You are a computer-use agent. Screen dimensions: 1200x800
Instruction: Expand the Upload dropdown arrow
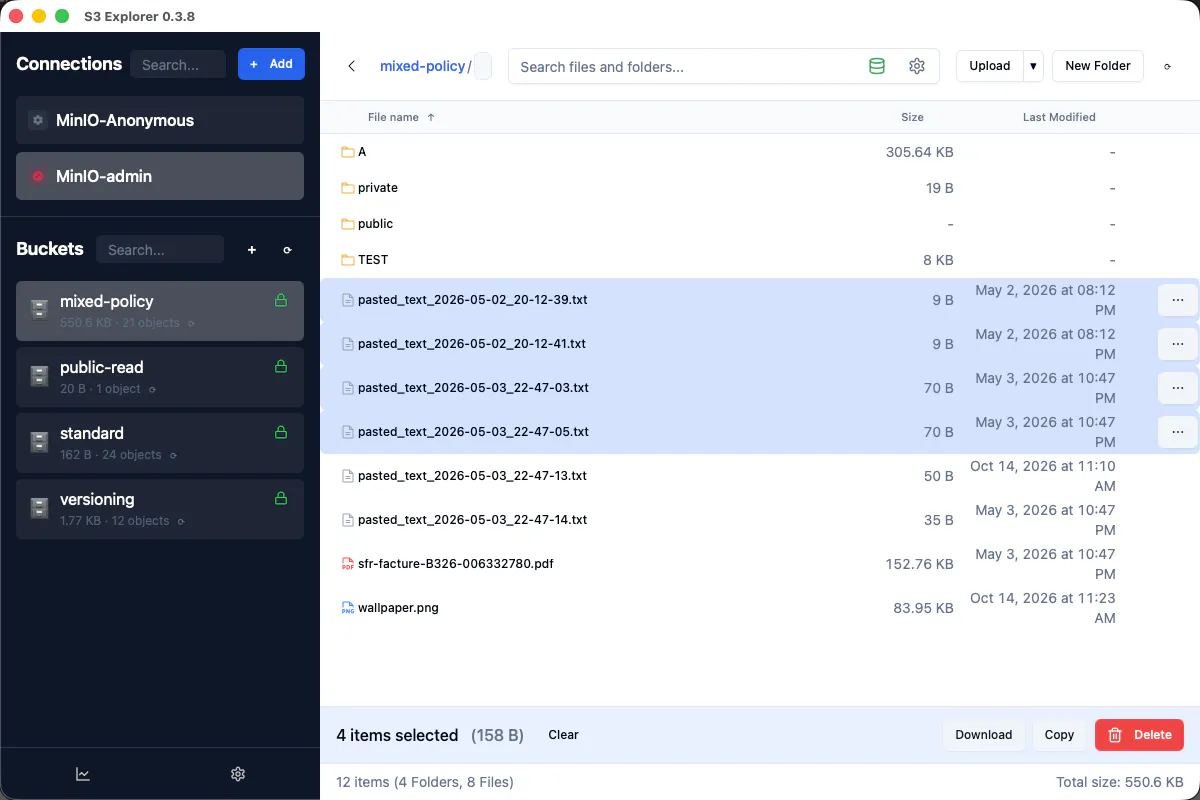pos(1033,66)
